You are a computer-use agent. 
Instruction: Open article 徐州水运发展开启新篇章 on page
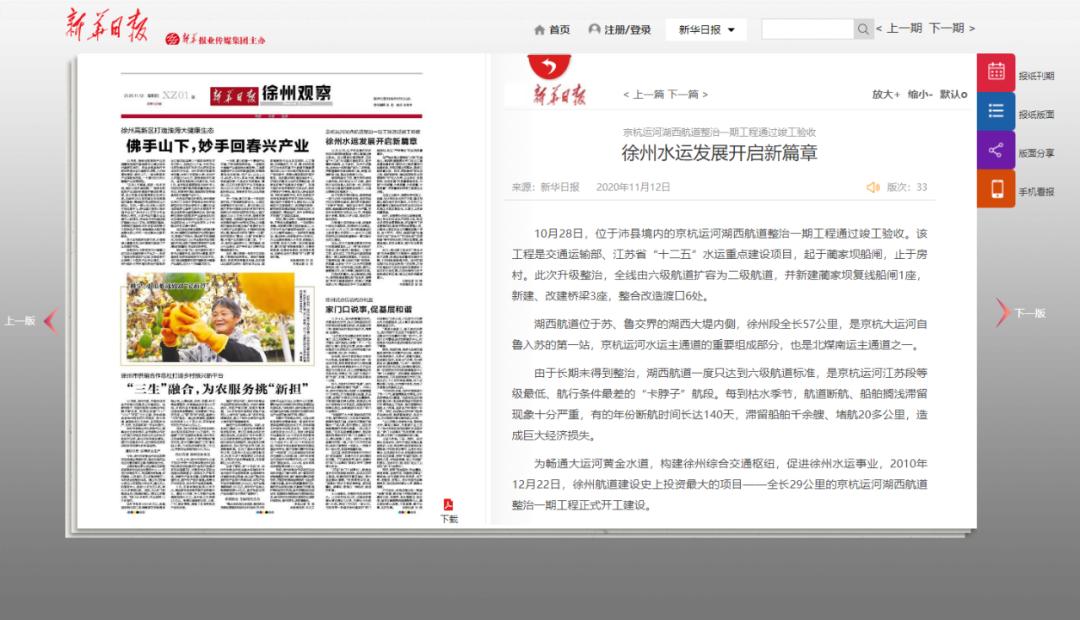pyautogui.click(x=371, y=141)
